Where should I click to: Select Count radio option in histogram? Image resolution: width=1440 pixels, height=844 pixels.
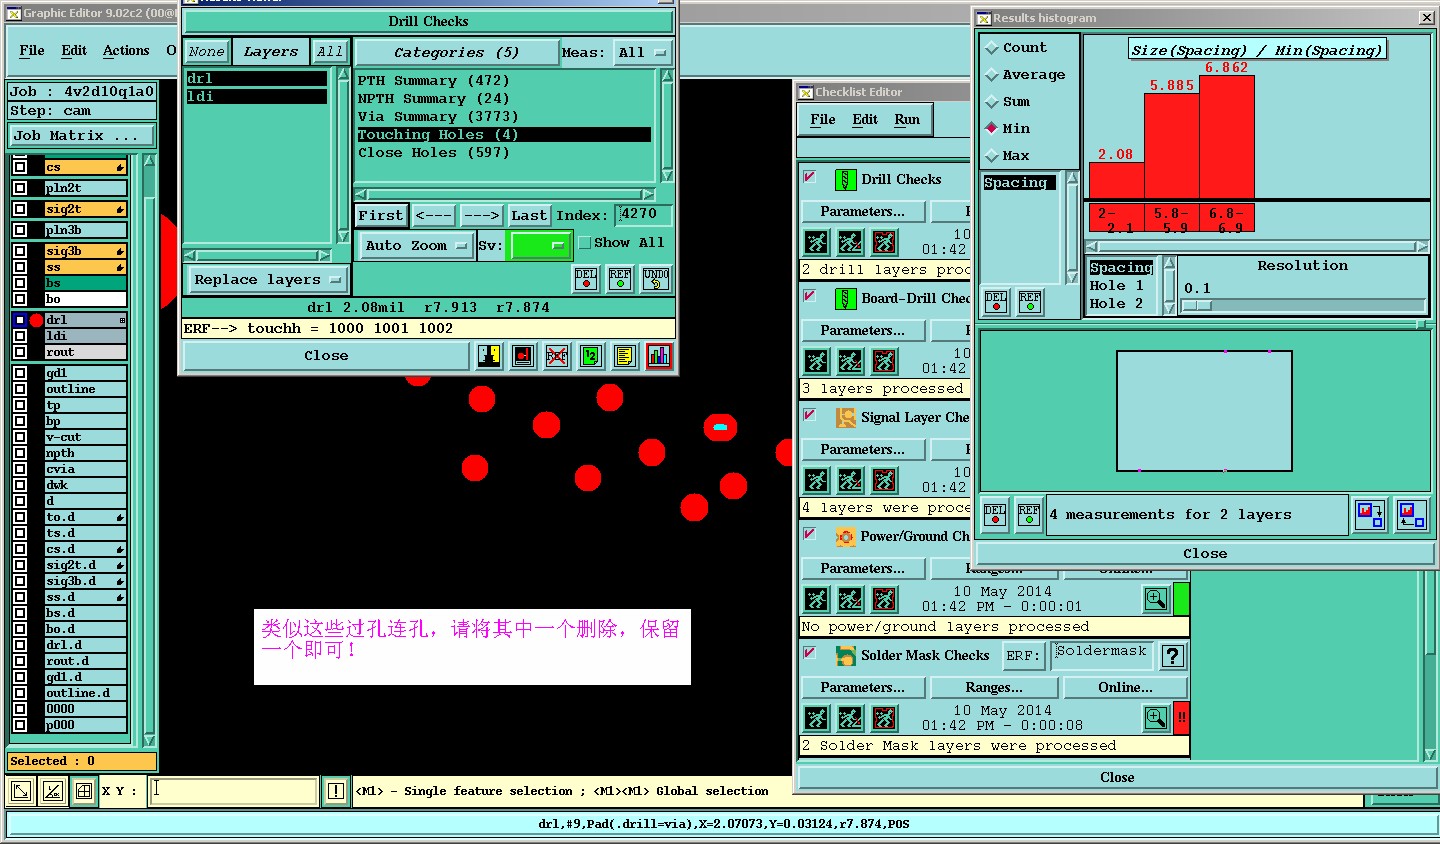pyautogui.click(x=992, y=48)
